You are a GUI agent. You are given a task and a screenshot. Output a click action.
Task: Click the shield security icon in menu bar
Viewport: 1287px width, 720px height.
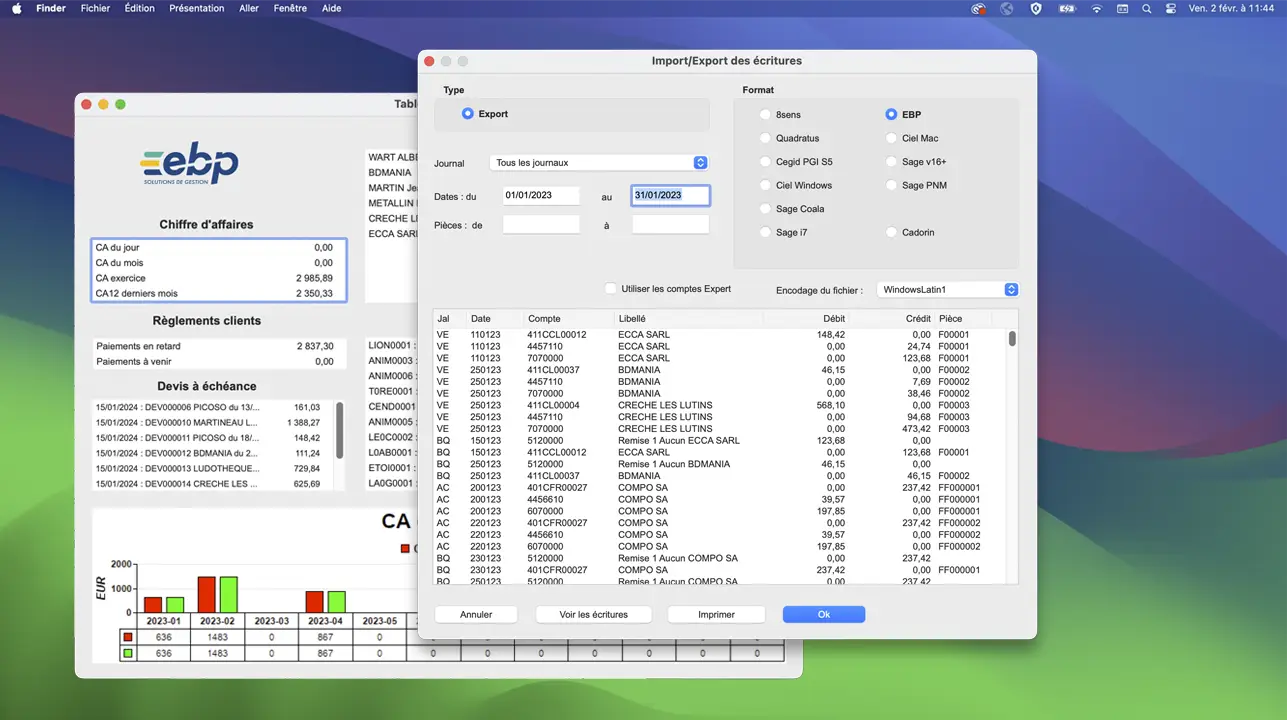tap(1036, 8)
